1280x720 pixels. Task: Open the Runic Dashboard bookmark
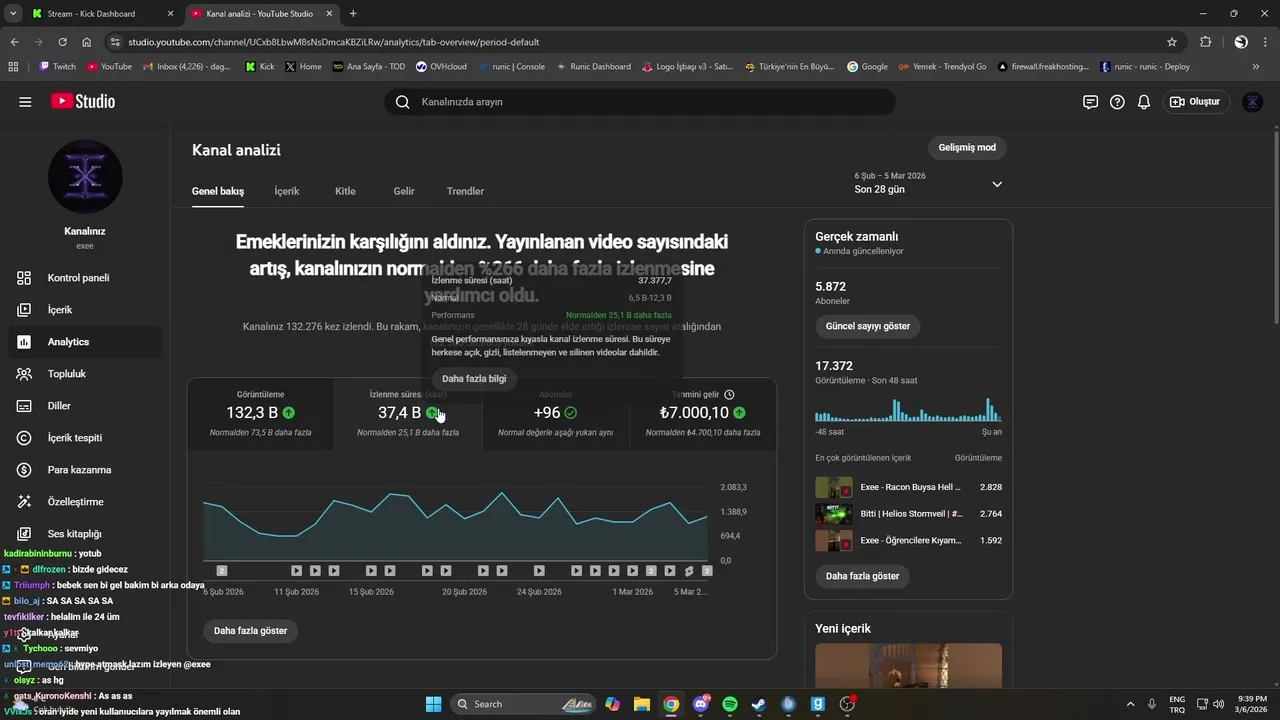593,67
